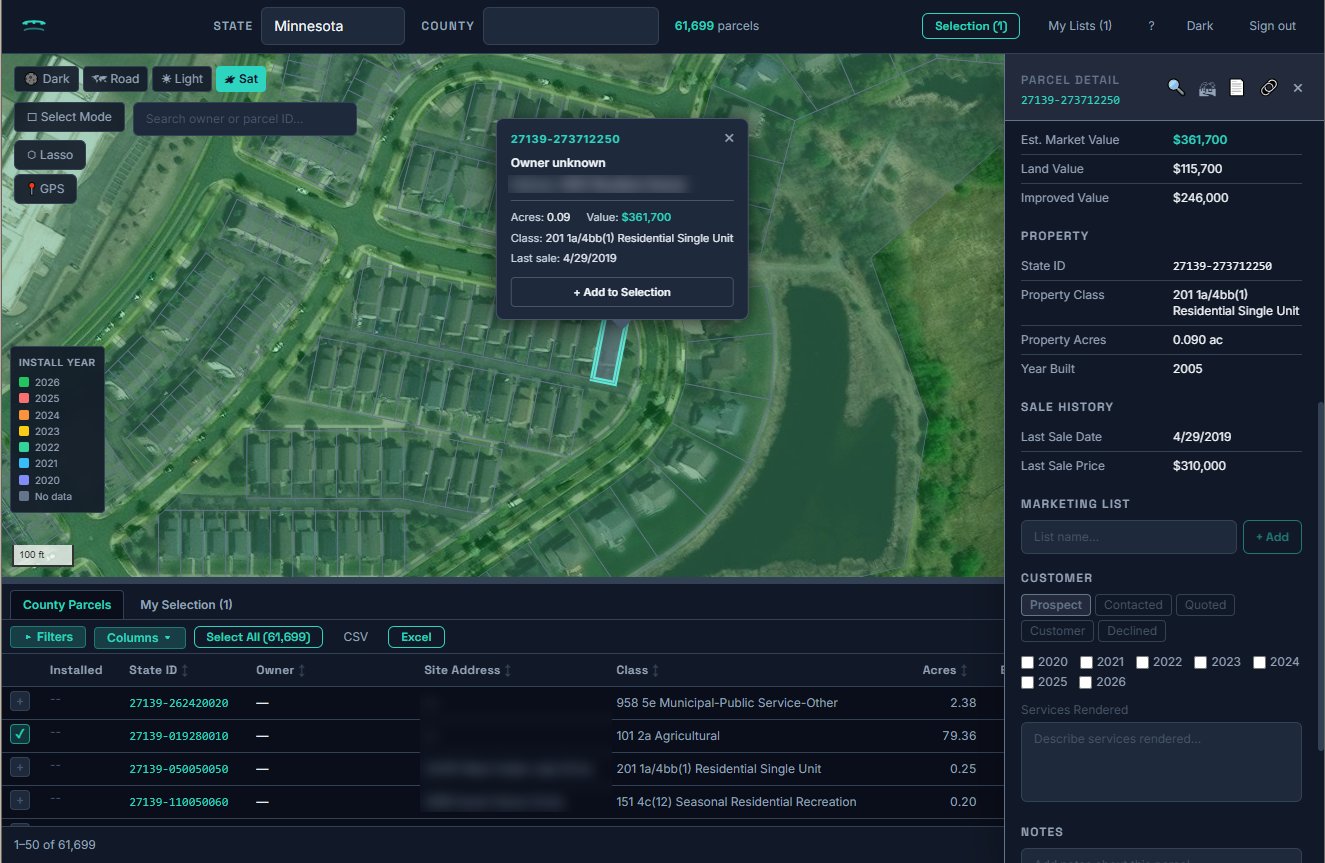Uncheck the selected parcel 27139-019280010

coord(20,735)
